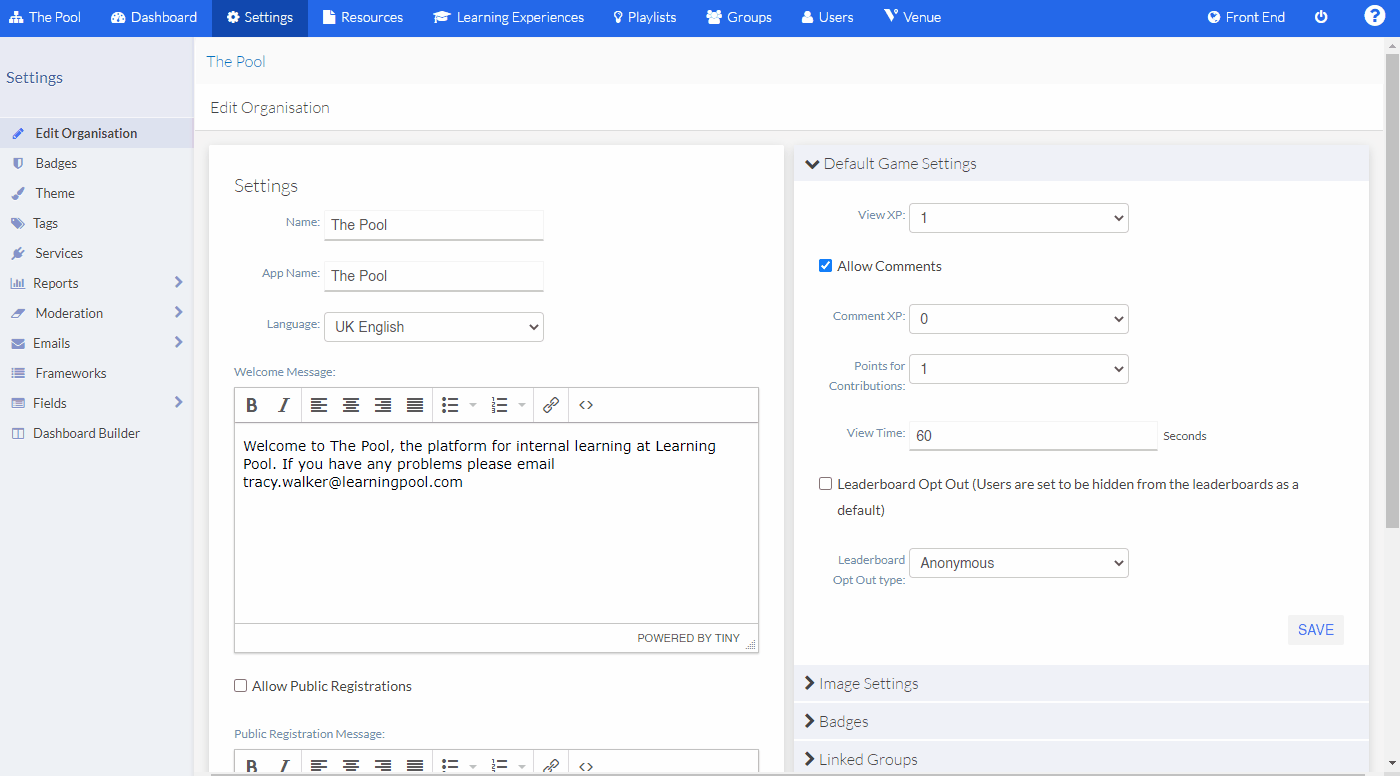Toggle bold formatting in the welcome message editor

click(251, 404)
